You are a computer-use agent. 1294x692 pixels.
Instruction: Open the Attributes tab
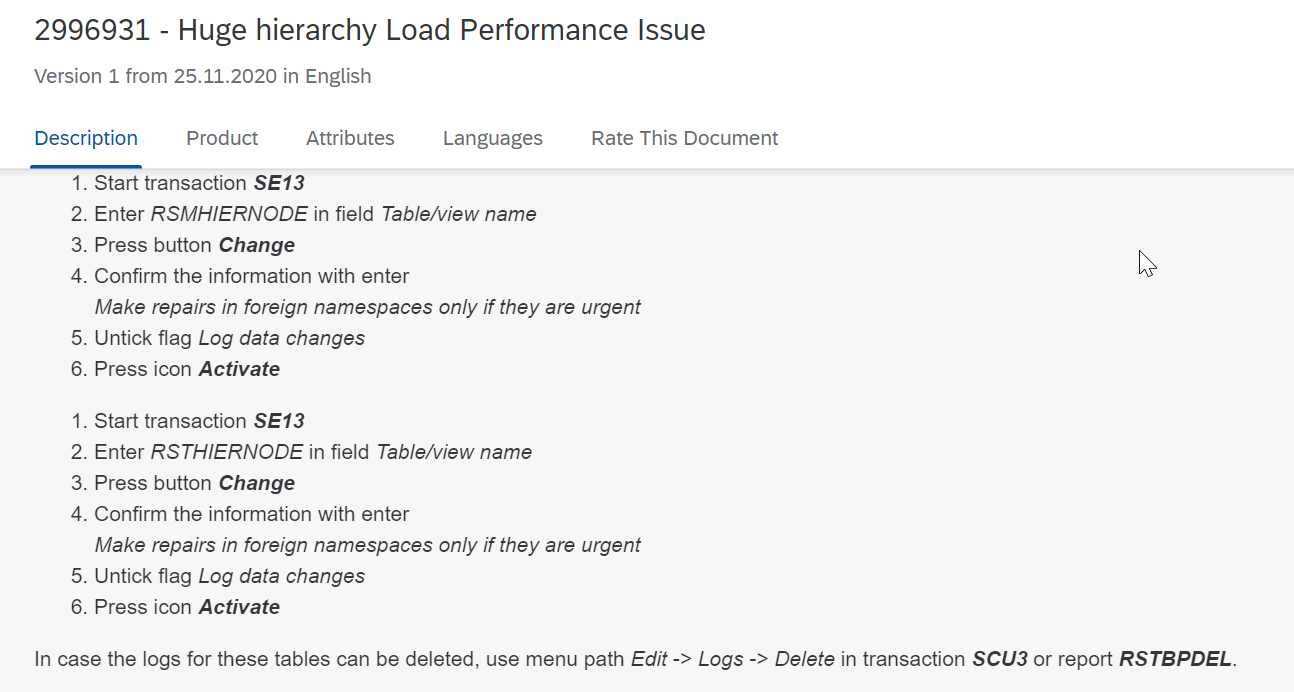coord(350,138)
